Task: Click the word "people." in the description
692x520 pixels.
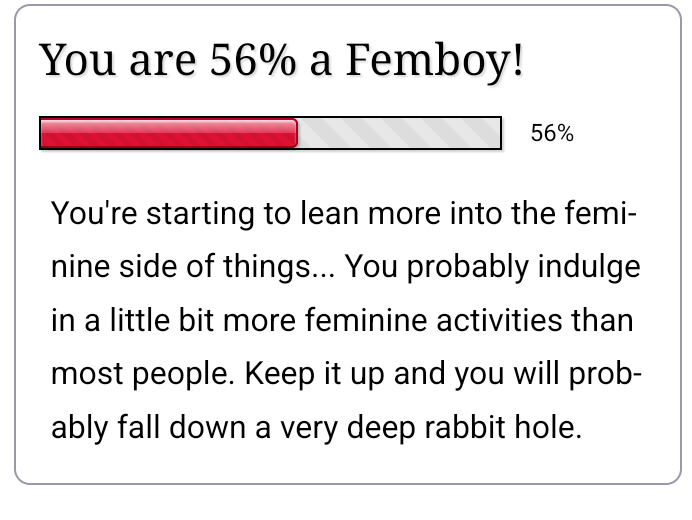Action: (184, 376)
